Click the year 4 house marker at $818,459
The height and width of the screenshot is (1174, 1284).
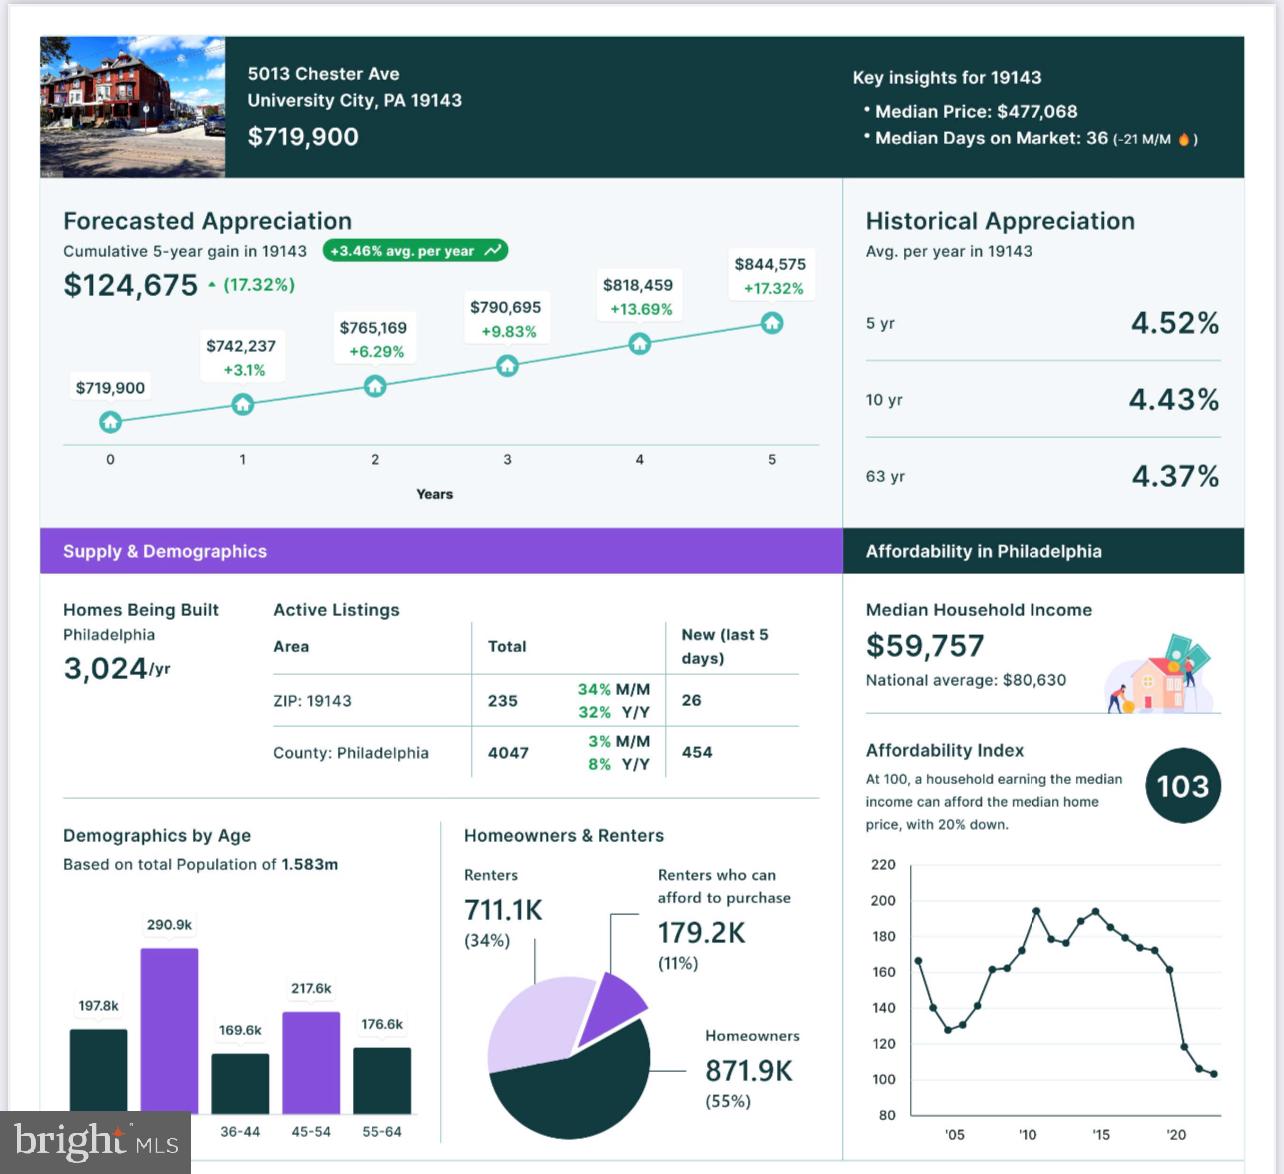point(639,344)
